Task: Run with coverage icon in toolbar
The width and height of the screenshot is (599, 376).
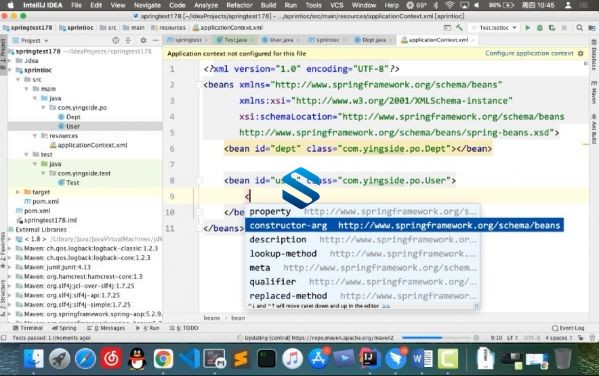Action: tap(552, 28)
